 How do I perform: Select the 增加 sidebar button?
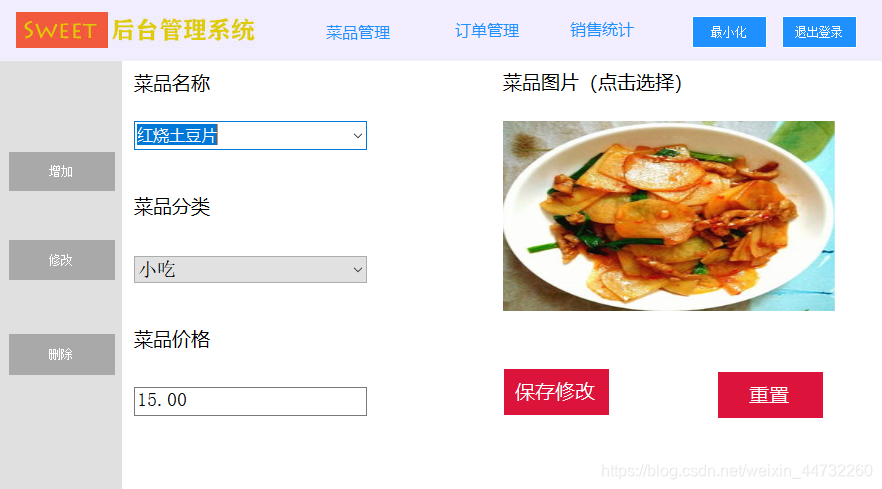[62, 171]
